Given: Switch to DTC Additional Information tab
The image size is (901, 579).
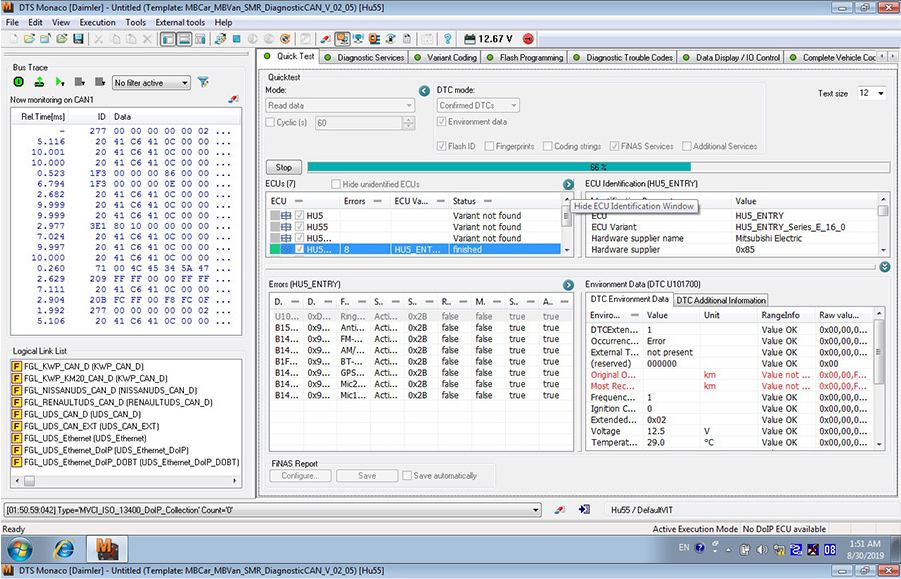Looking at the screenshot, I should (x=721, y=300).
